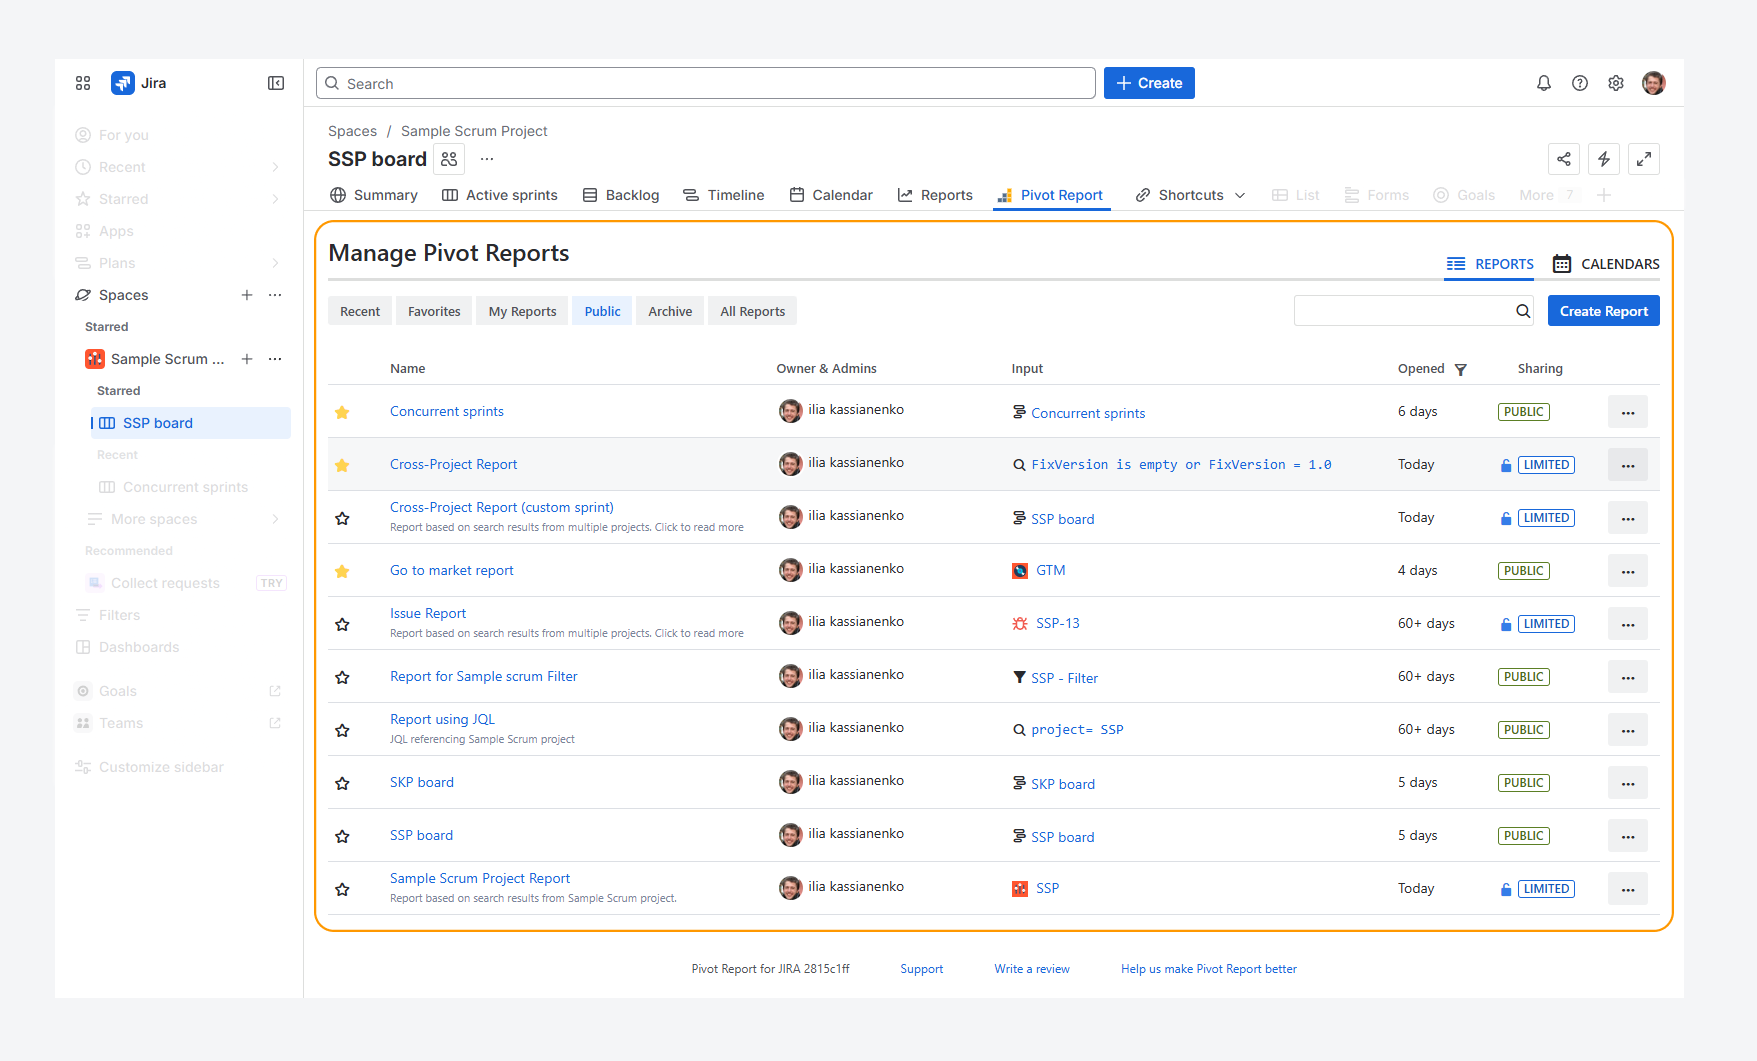Go to Sample Scrum Project breadcrumb
This screenshot has height=1061, width=1757.
474,131
